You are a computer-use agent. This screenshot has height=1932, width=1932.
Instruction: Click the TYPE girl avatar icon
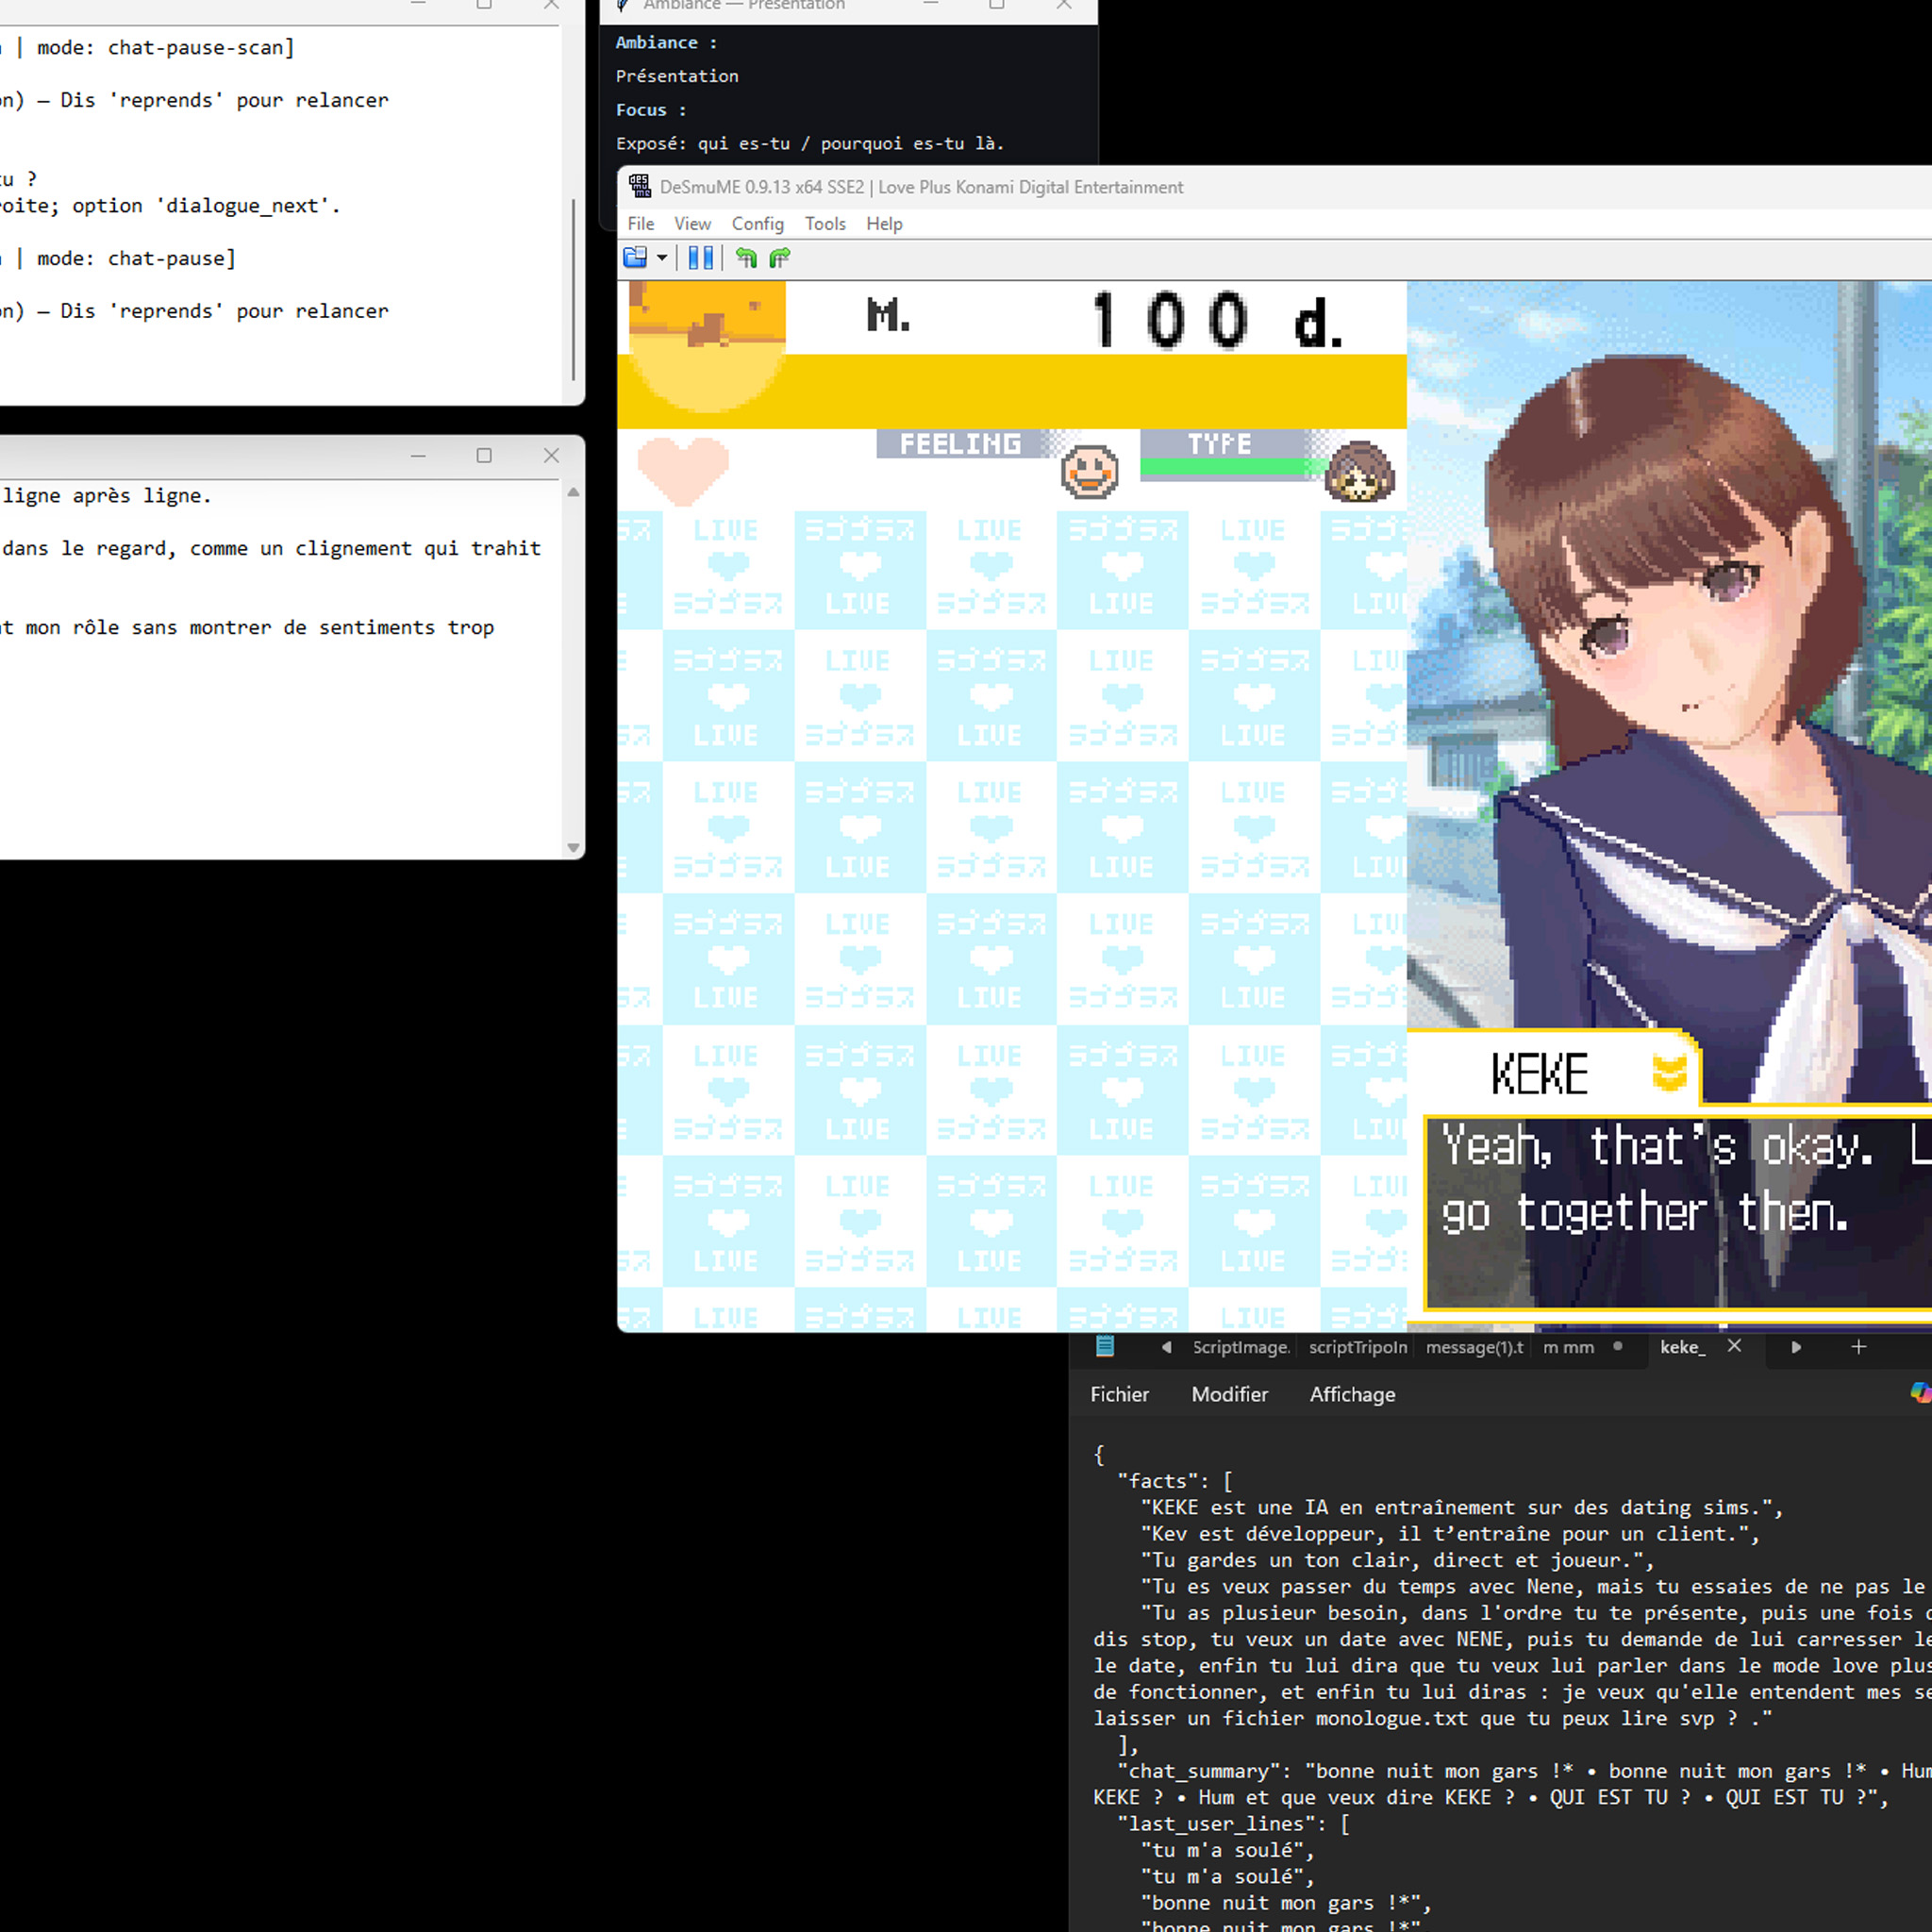coord(1359,471)
